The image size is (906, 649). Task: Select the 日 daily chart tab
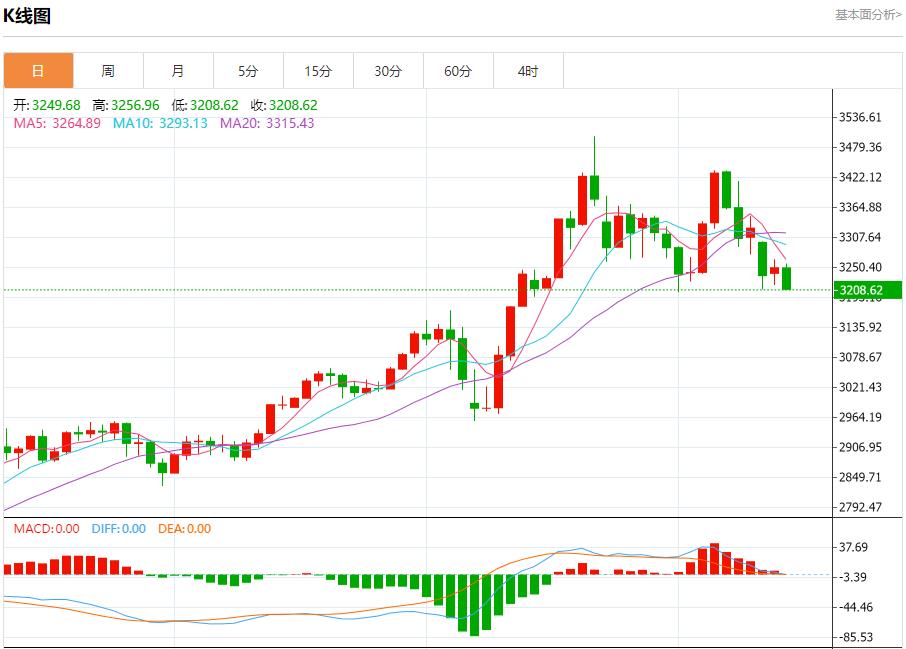[38, 71]
